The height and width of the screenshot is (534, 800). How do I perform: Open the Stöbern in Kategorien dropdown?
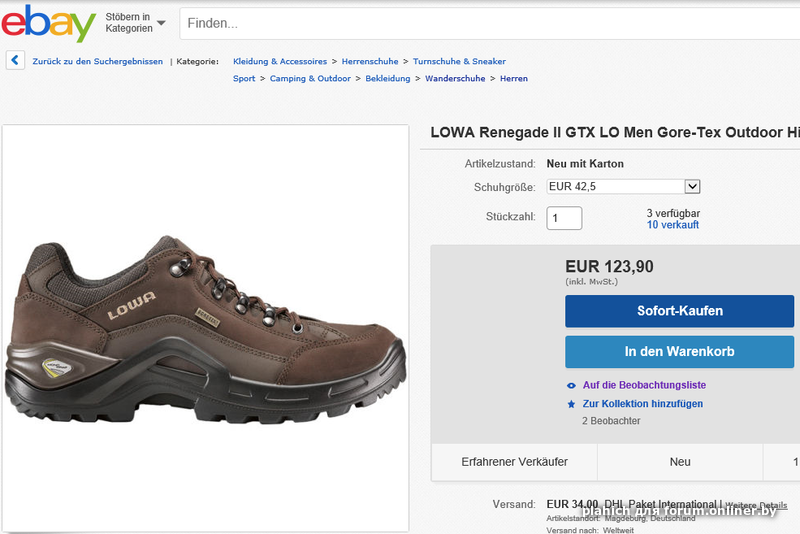point(135,23)
